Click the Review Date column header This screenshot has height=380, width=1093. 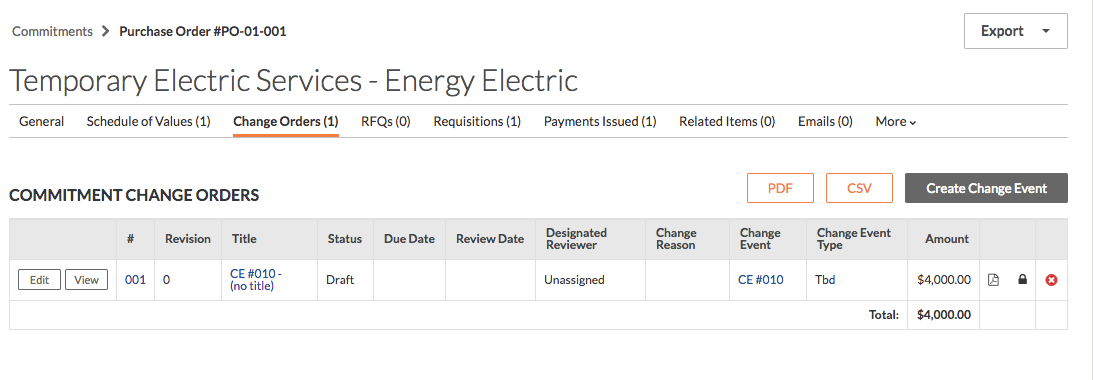click(x=490, y=239)
